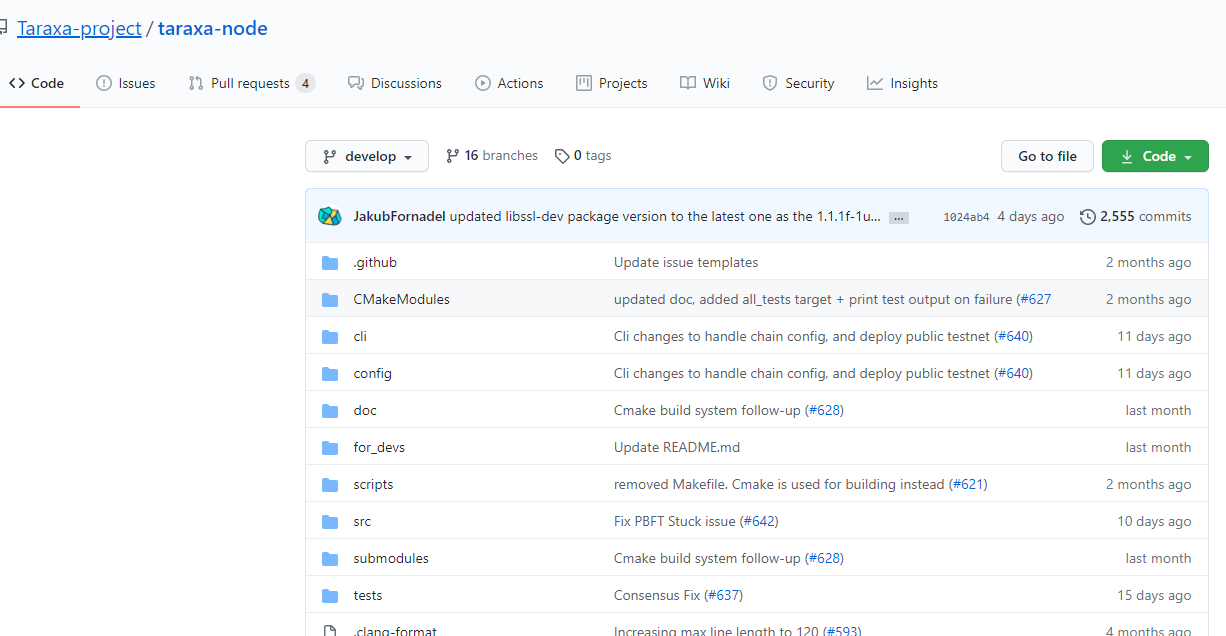Open the Actions tab
Image resolution: width=1226 pixels, height=636 pixels.
[x=509, y=83]
